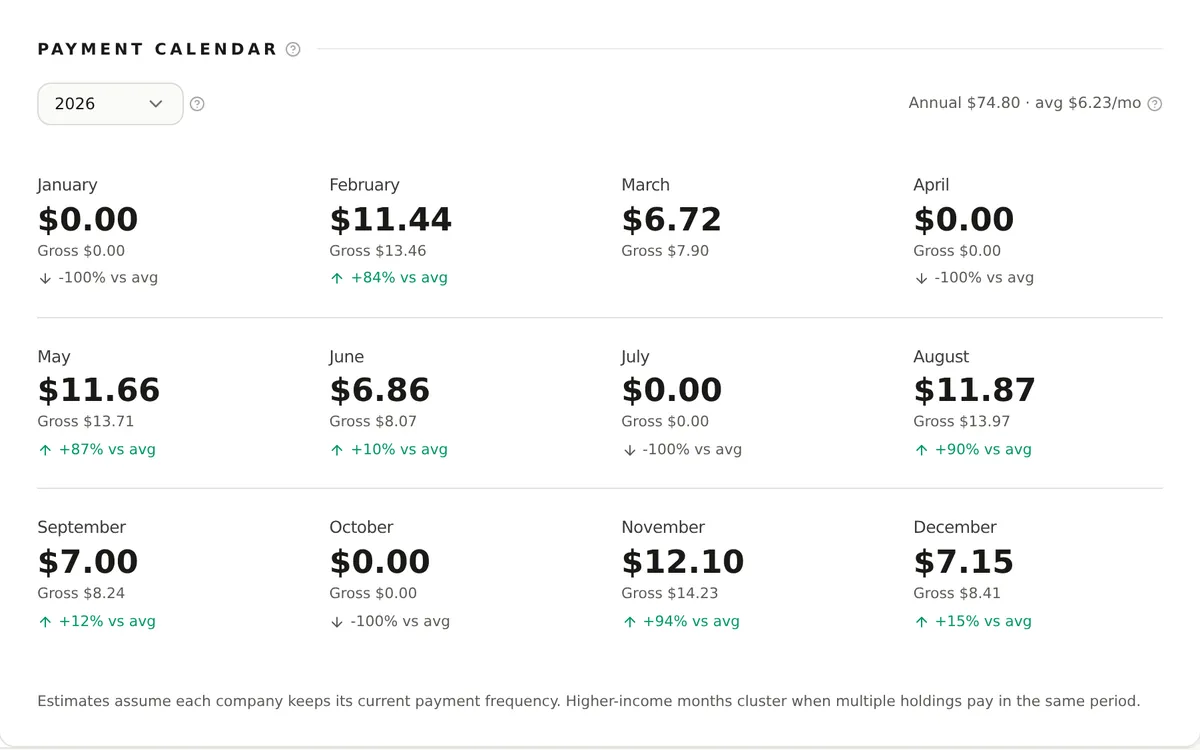Click +94% vs avg under November

click(x=681, y=622)
